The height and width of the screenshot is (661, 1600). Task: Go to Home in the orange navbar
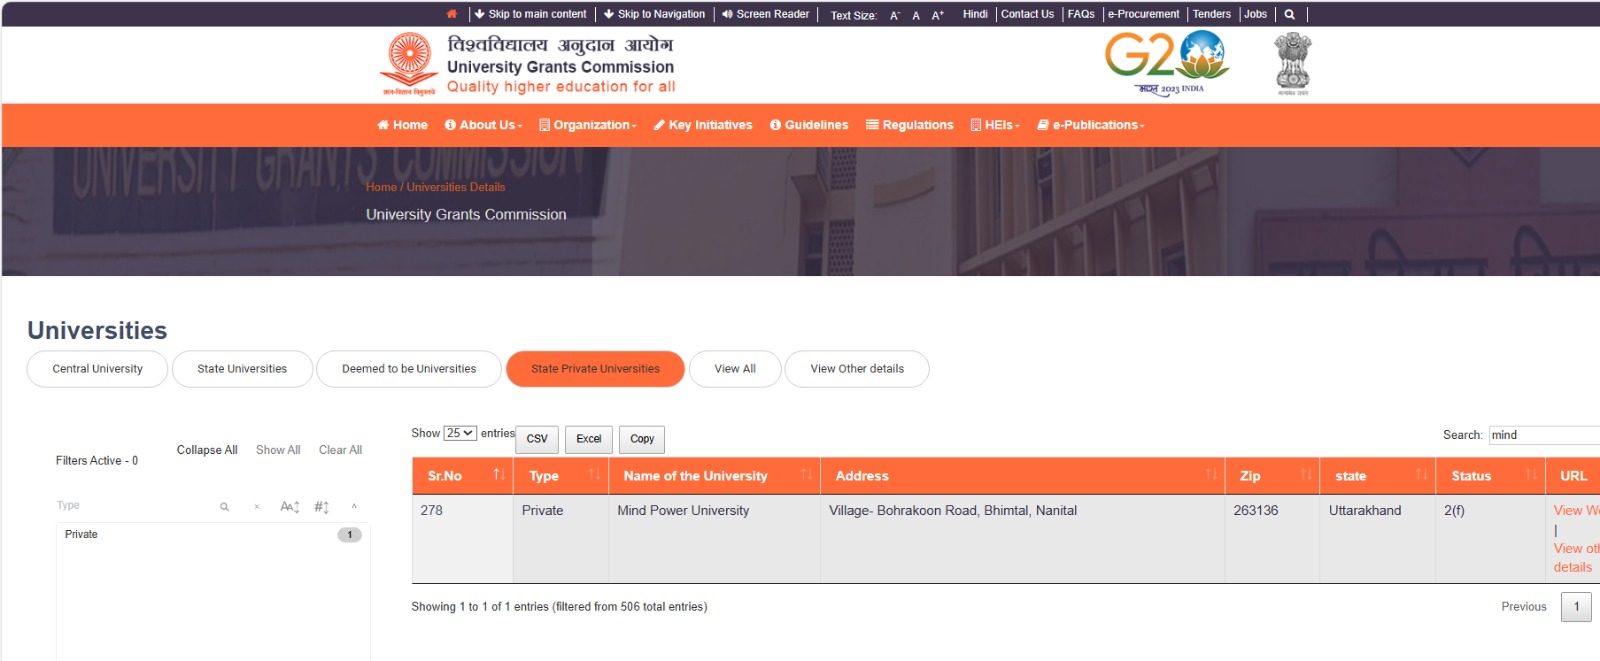(402, 125)
